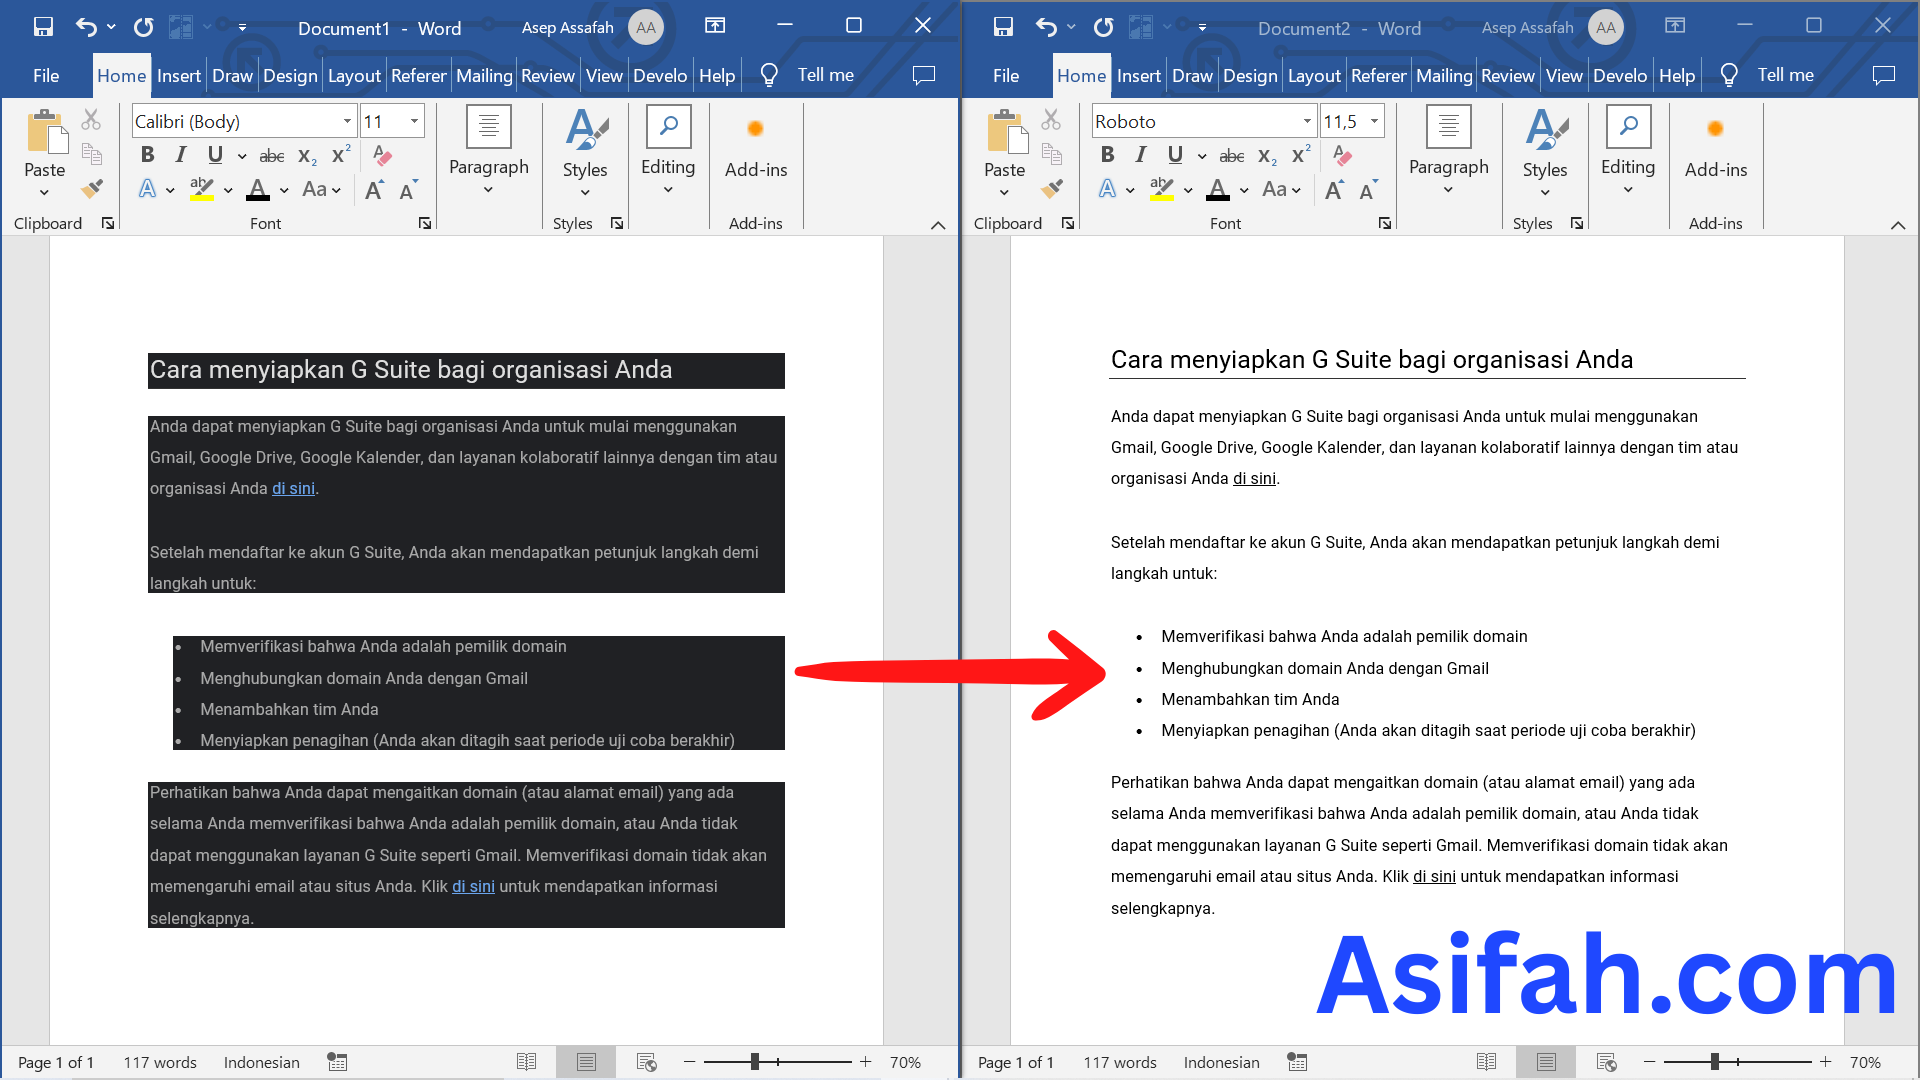1920x1080 pixels.
Task: Click Indonesian language in Document2 status bar
Action: click(1221, 1062)
